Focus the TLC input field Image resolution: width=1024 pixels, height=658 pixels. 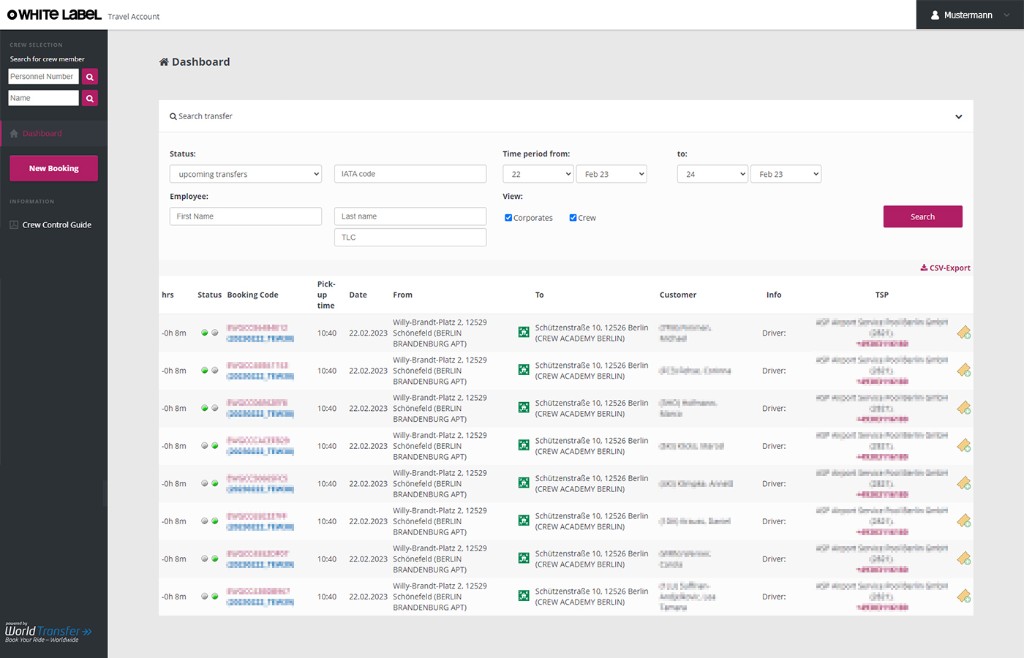tap(410, 237)
